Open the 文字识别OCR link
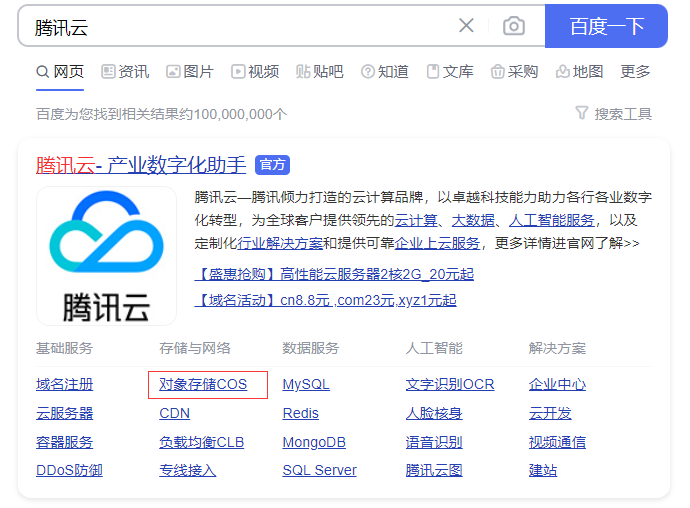The height and width of the screenshot is (508, 690). click(450, 384)
